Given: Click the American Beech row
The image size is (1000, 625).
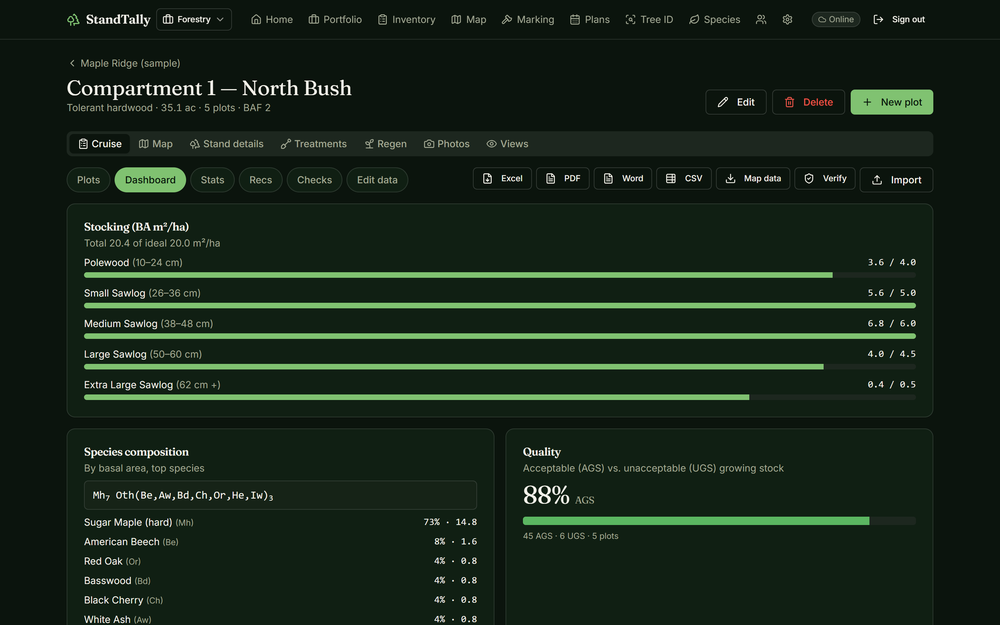Looking at the screenshot, I should pos(281,541).
